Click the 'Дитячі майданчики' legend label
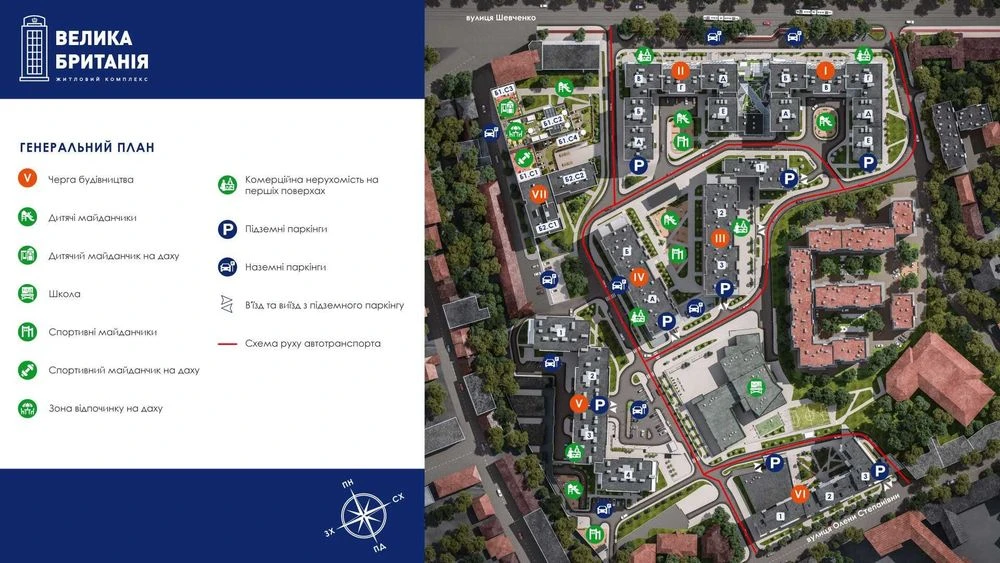 point(92,217)
